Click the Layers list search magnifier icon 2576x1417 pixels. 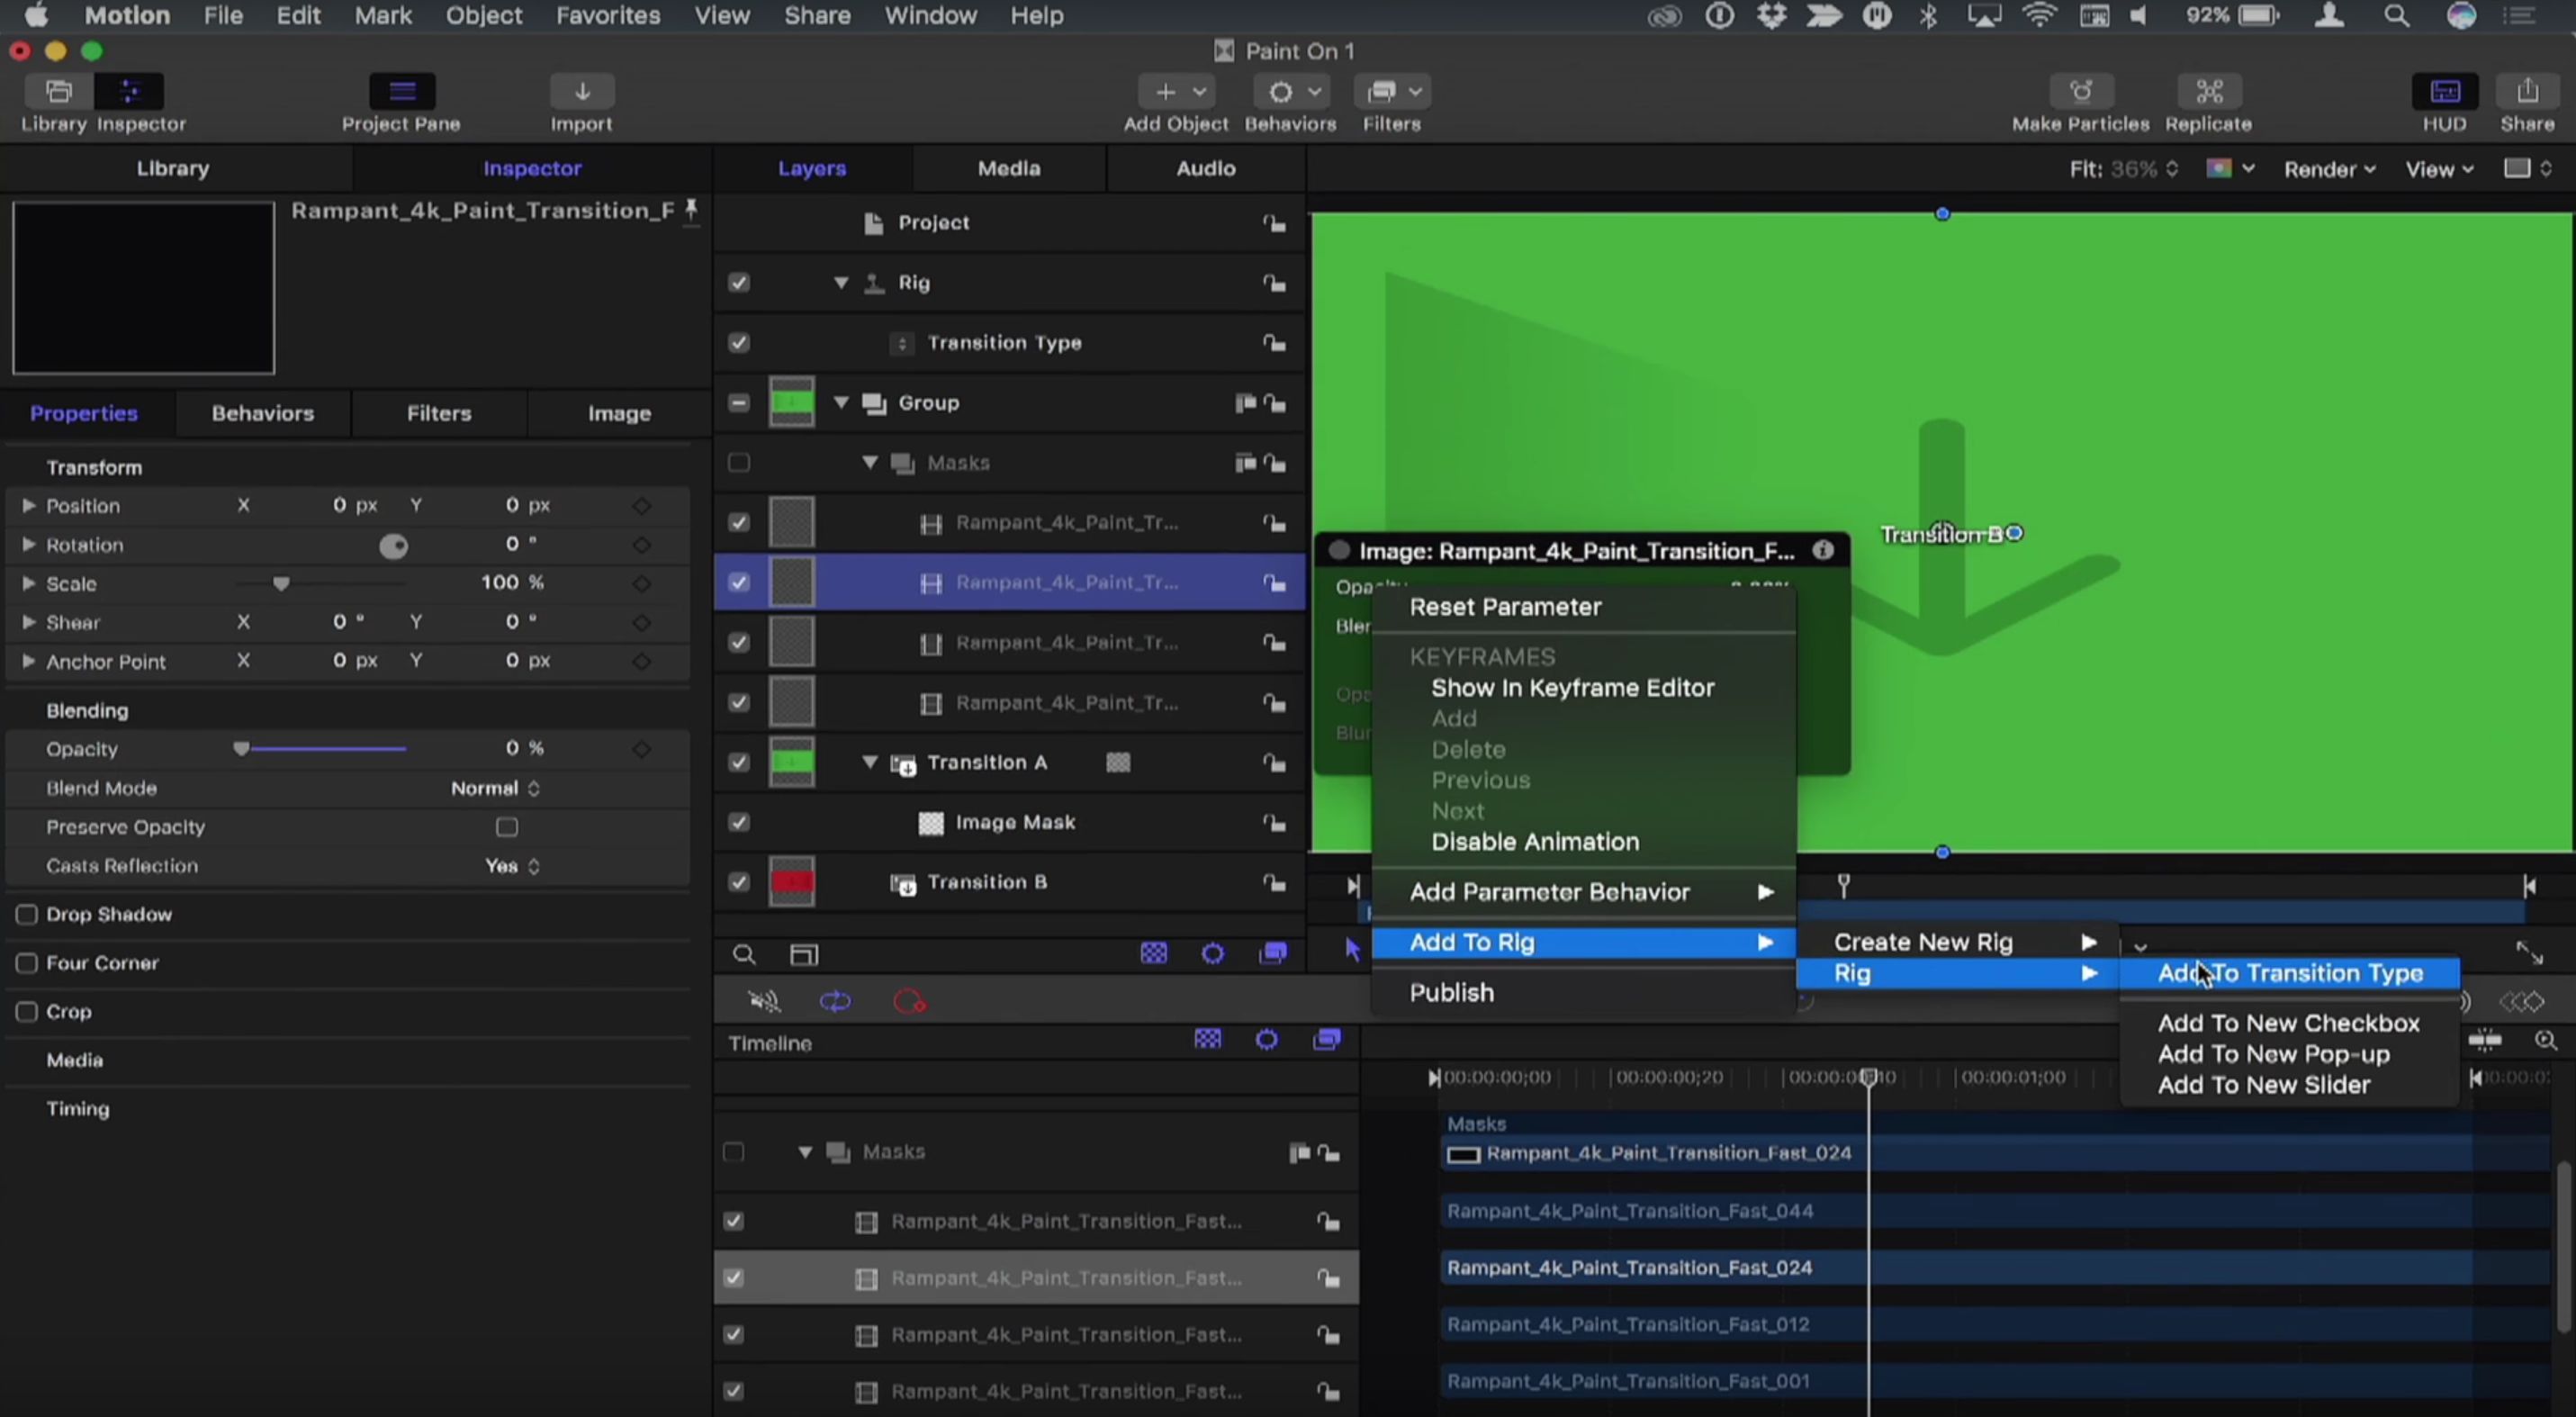coord(744,955)
